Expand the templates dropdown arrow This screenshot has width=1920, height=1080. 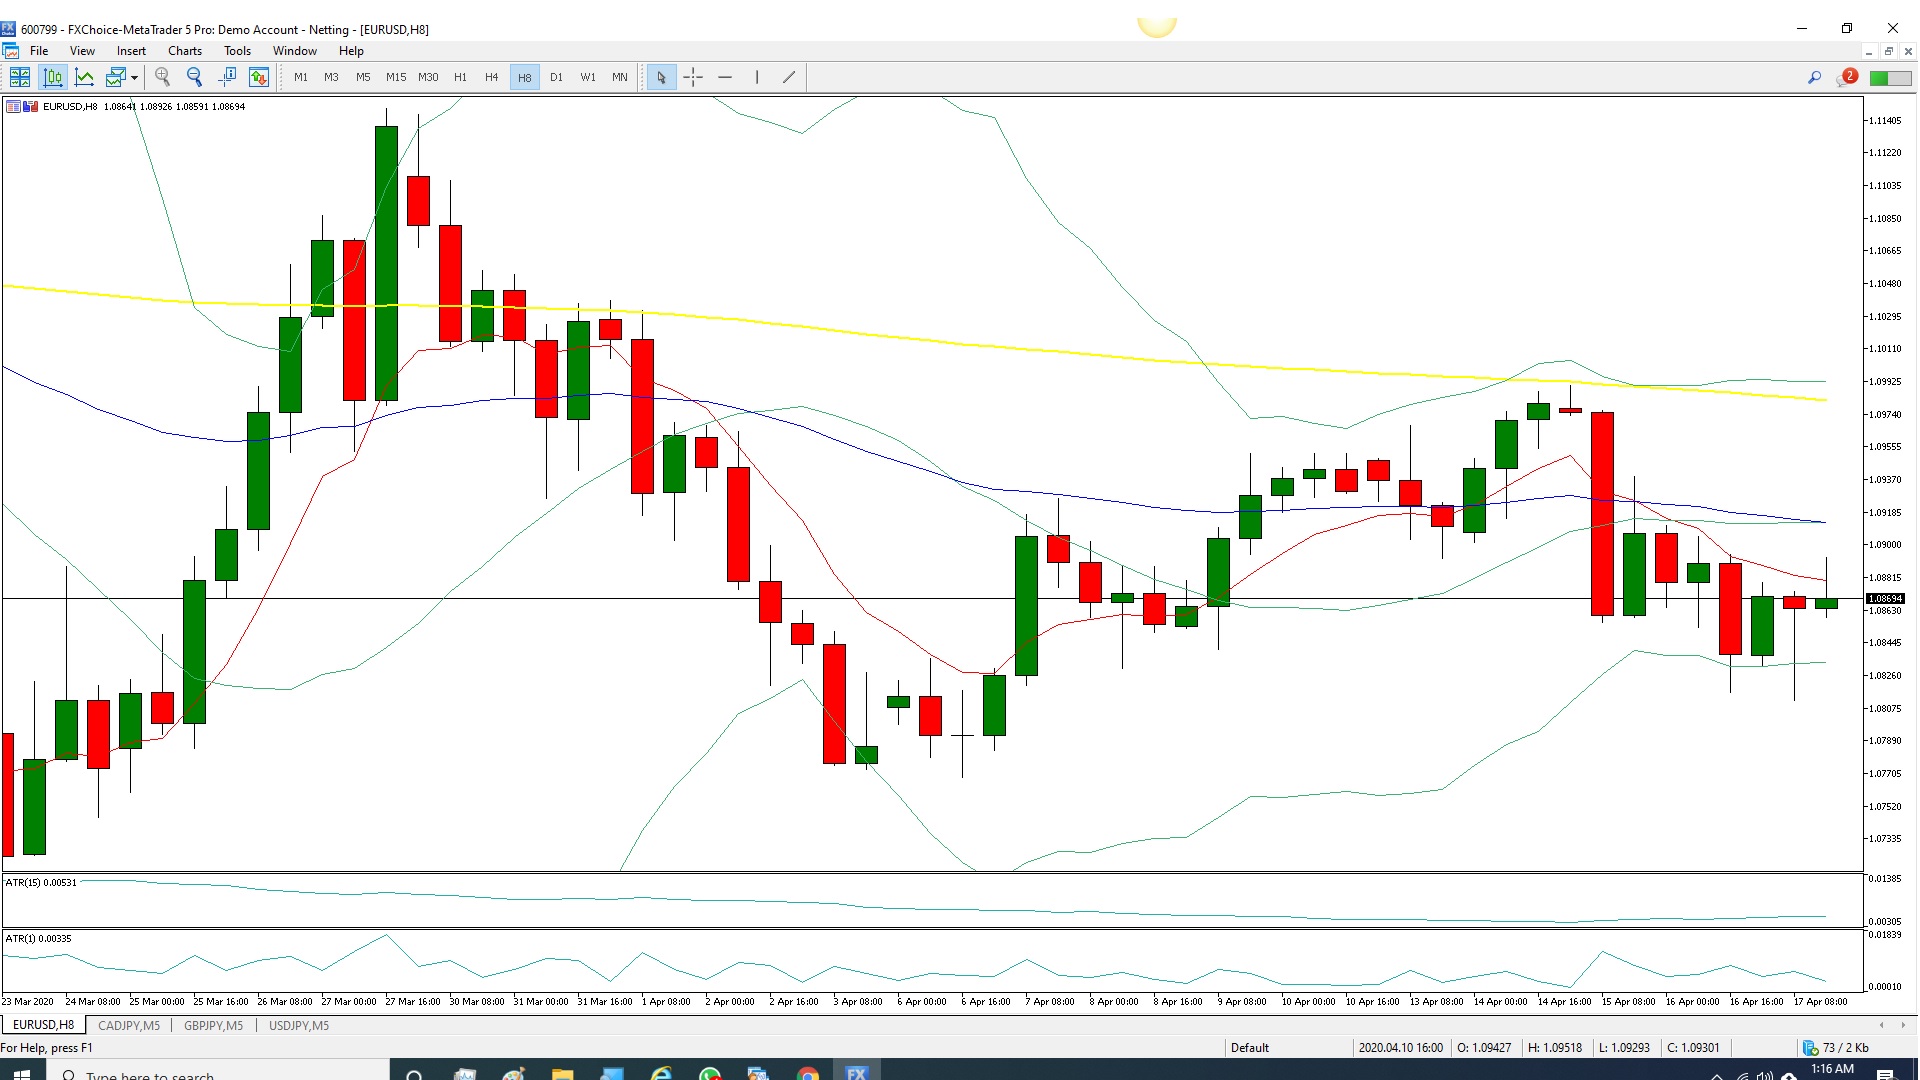pos(134,77)
